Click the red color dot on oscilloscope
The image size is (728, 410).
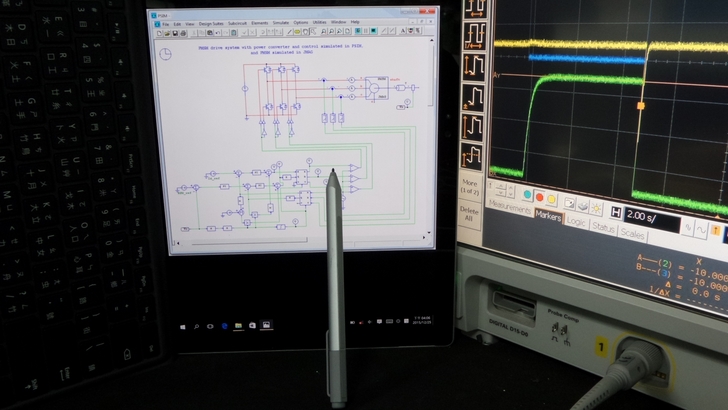point(540,197)
